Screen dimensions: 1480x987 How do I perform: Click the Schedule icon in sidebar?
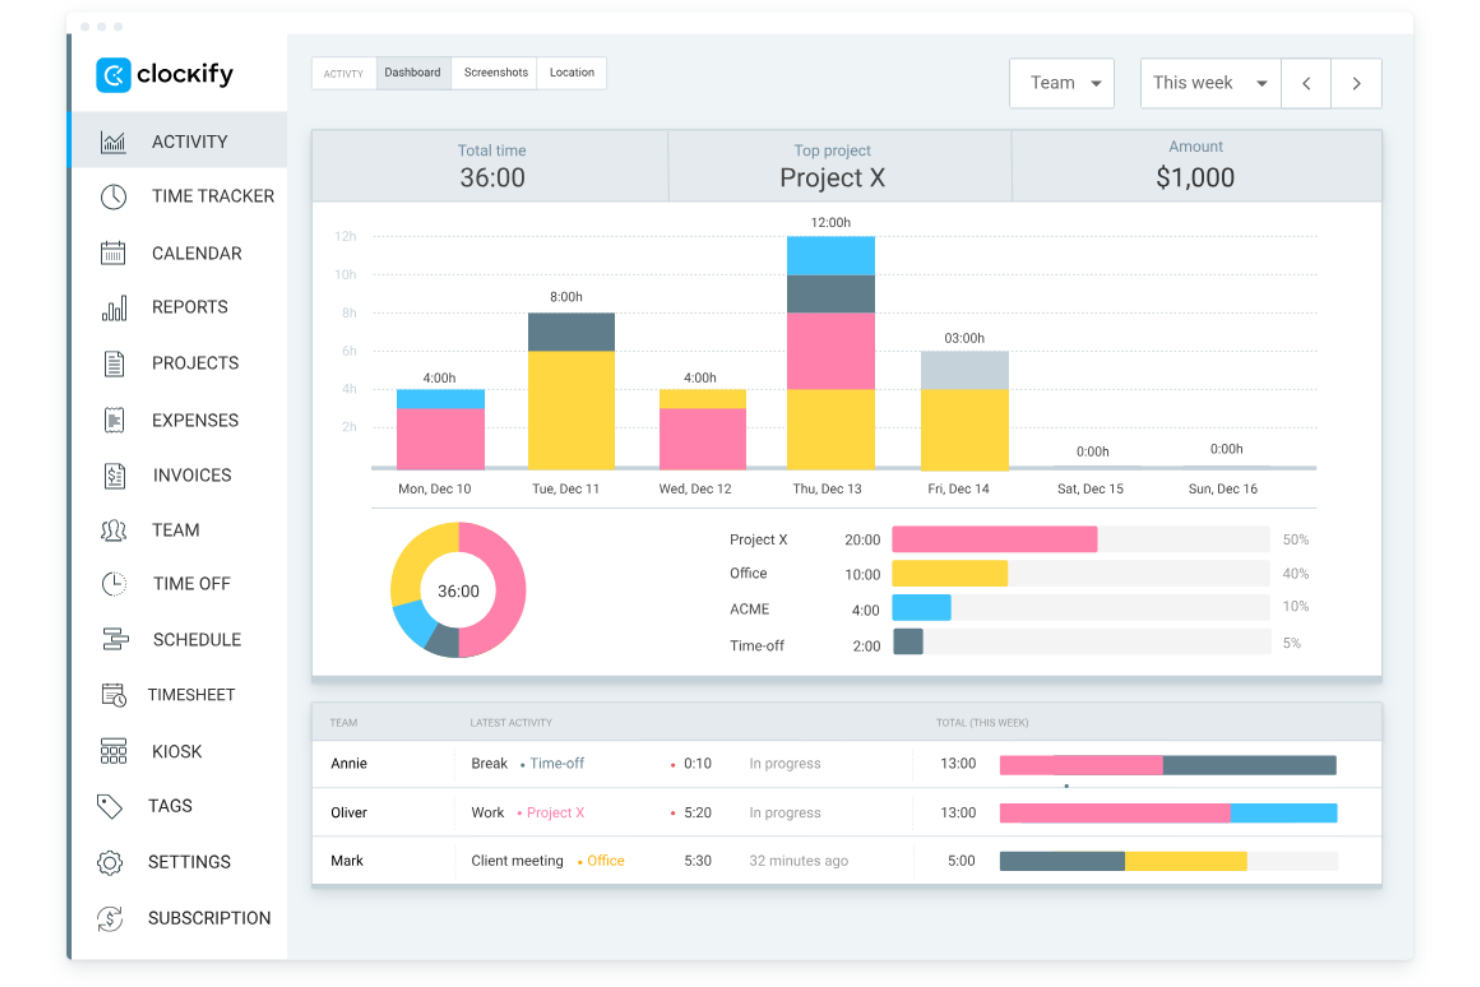click(x=116, y=640)
